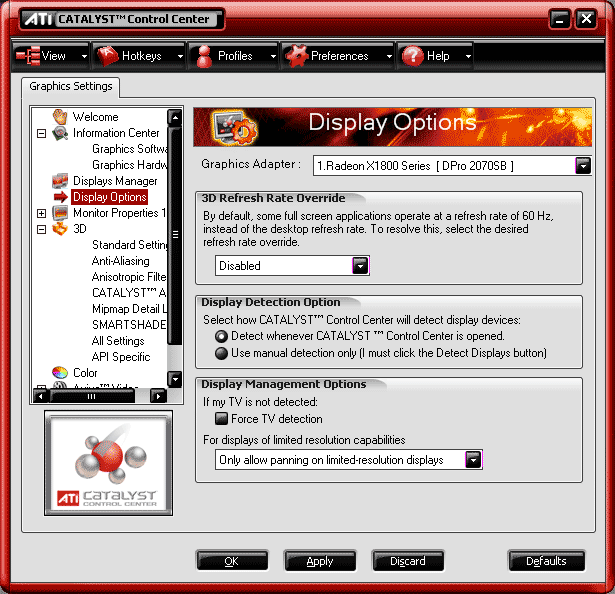Click the Color wheel icon
615x594 pixels.
coord(60,372)
